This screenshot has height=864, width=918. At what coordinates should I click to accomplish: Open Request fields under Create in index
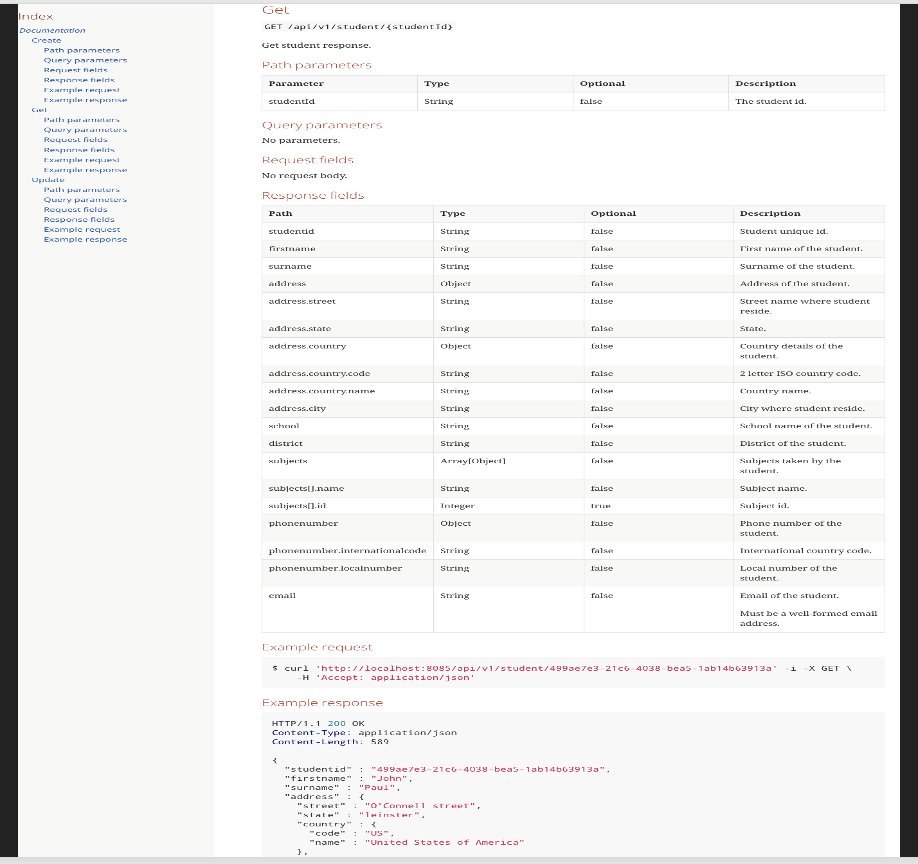[76, 70]
